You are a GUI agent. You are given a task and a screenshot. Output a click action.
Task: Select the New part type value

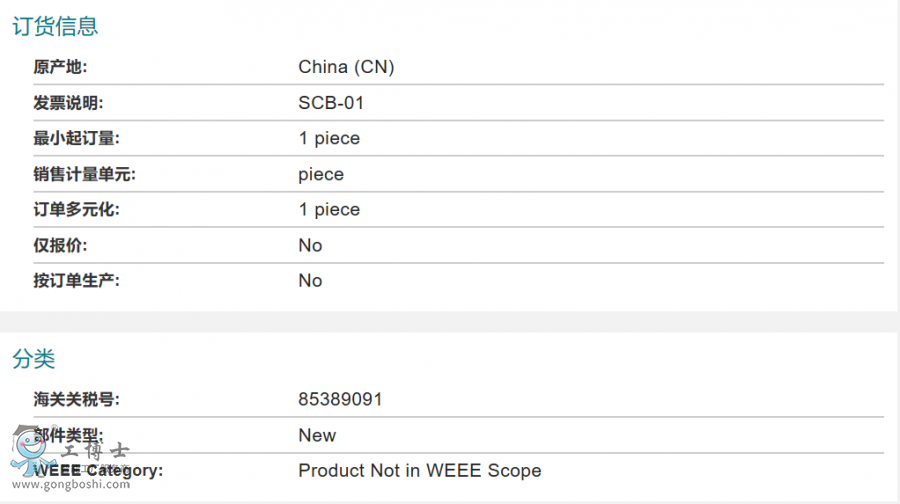pos(317,435)
